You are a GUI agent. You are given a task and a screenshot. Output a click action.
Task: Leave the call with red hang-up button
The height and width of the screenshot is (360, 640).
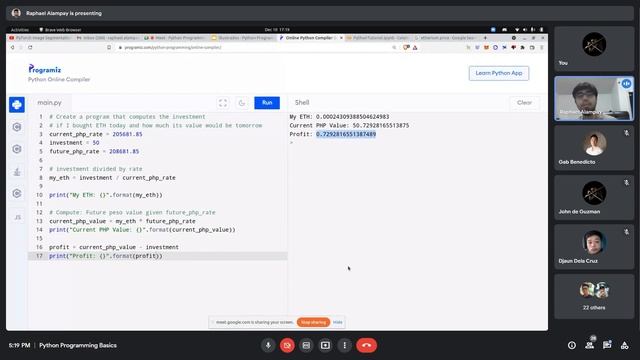point(367,345)
